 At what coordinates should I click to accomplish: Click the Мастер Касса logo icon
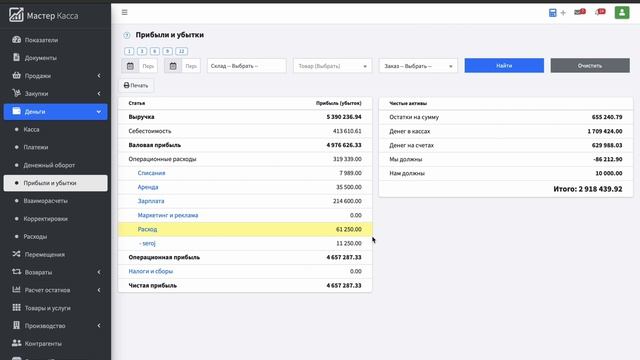(x=16, y=15)
